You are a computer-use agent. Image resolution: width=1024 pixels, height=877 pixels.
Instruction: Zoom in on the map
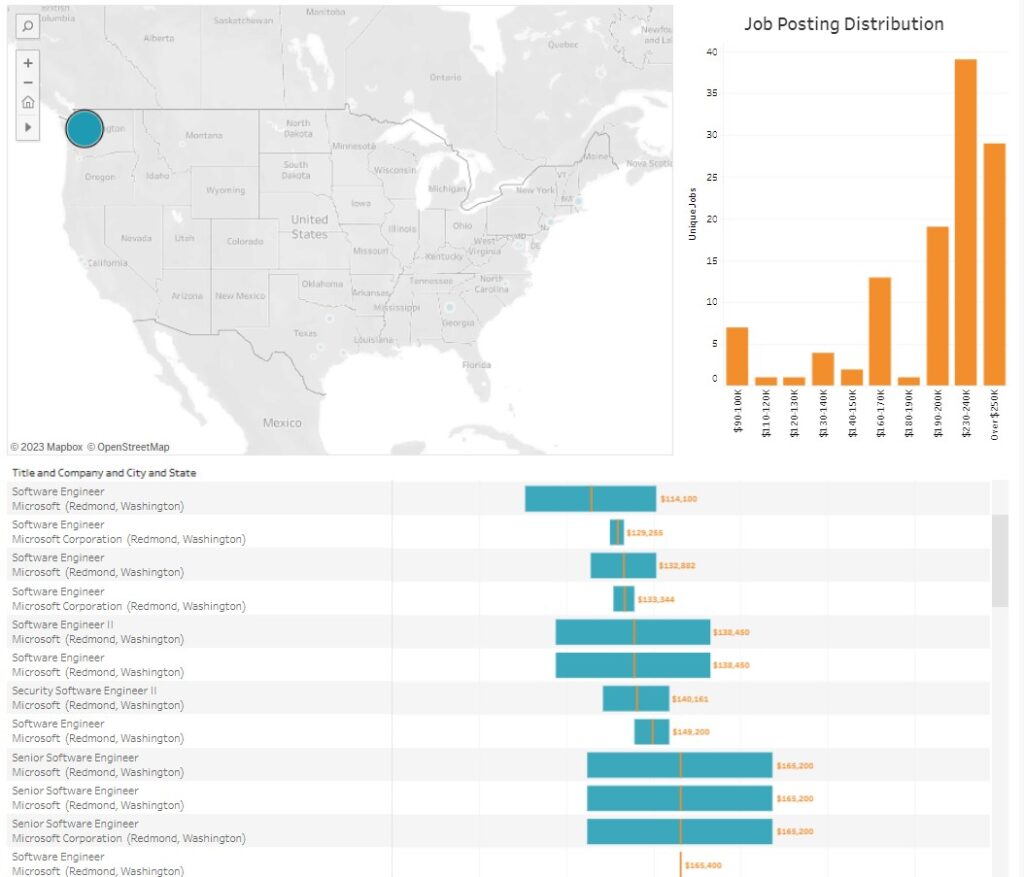click(x=27, y=62)
